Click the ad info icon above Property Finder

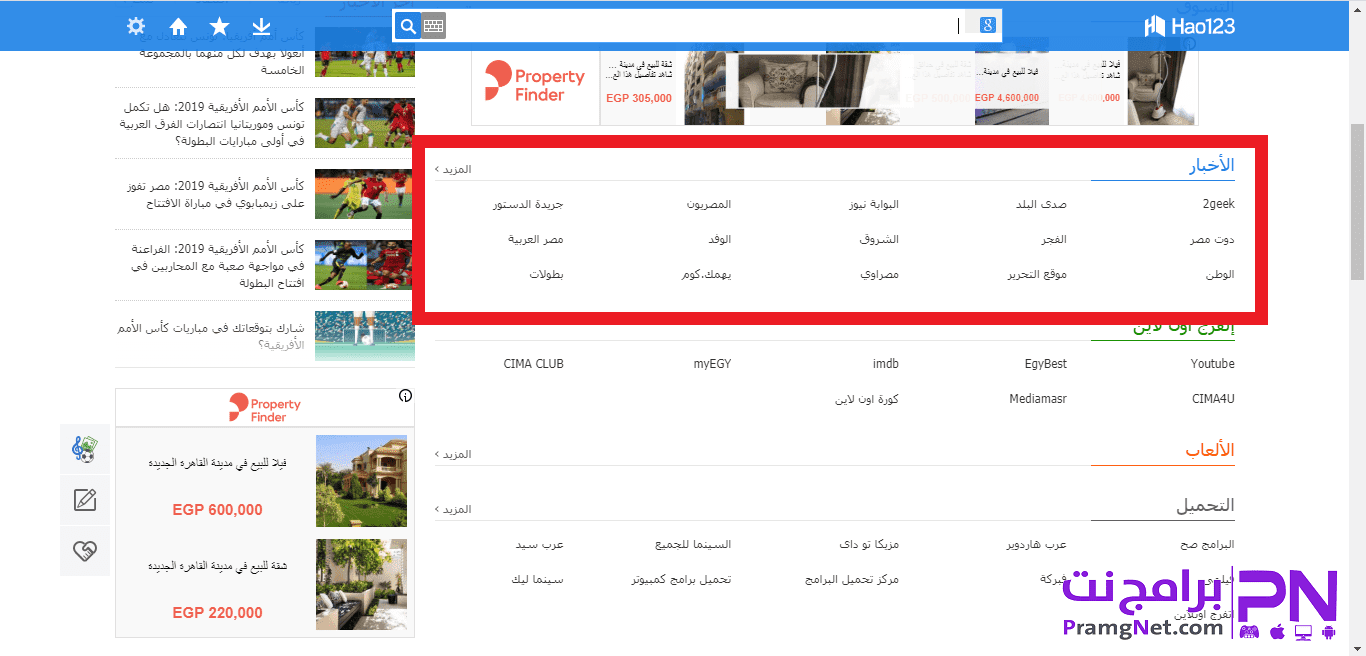click(x=405, y=396)
